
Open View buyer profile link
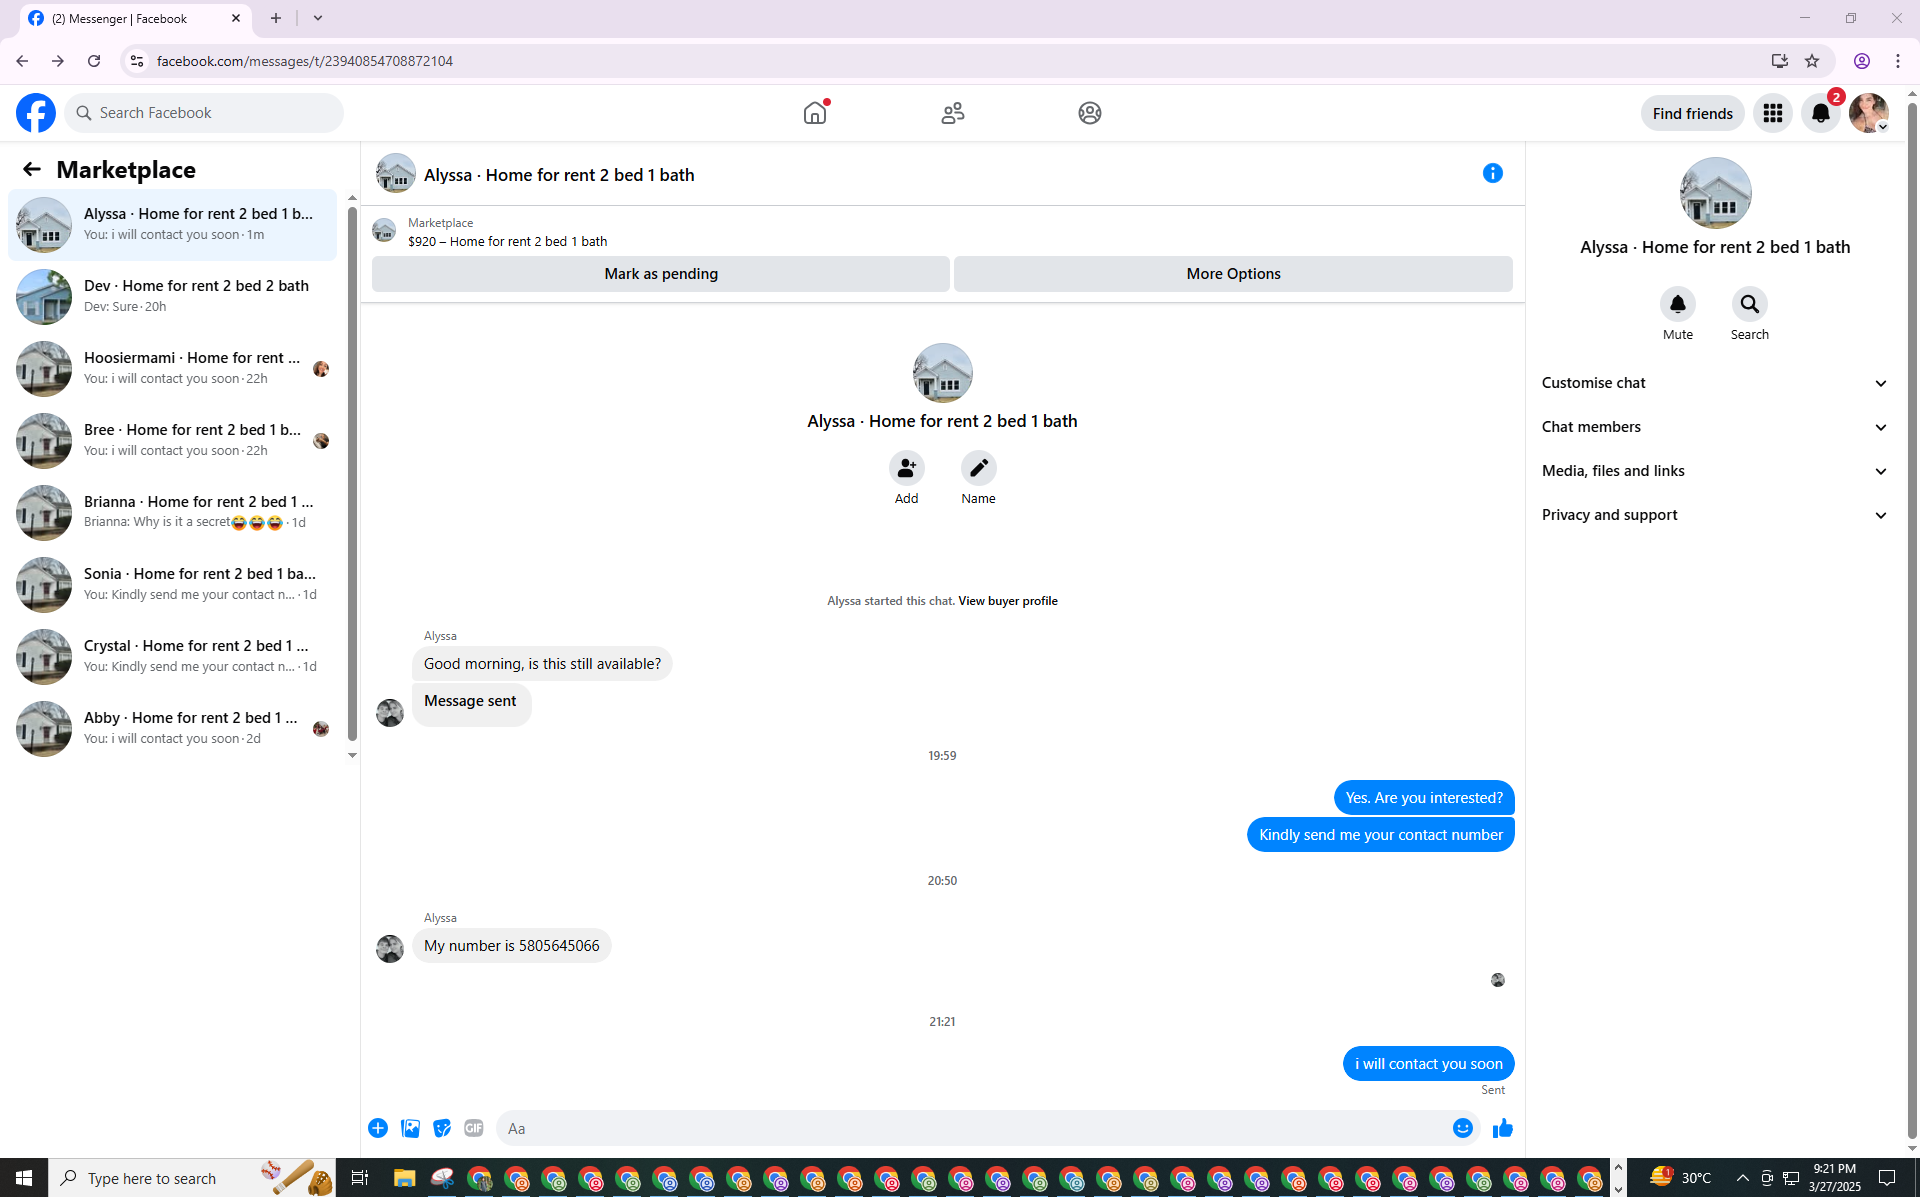point(1008,601)
